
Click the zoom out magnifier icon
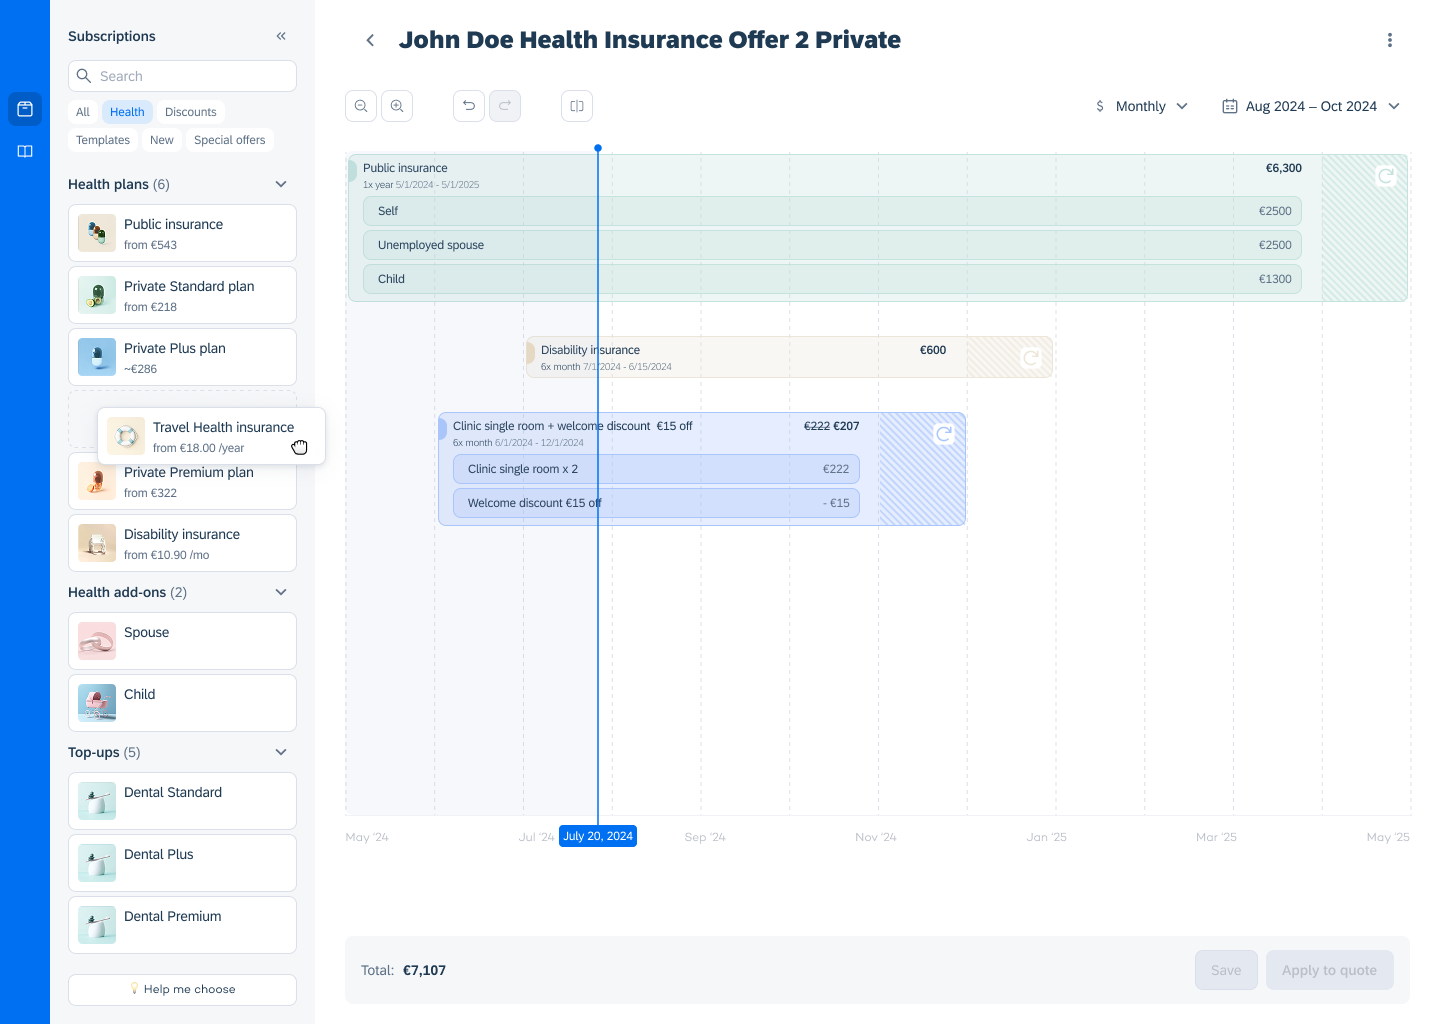coord(361,106)
